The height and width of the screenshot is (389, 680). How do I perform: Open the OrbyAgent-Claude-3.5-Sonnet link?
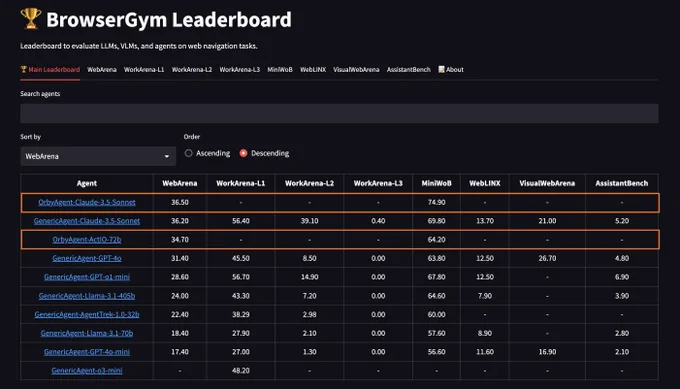(87, 202)
